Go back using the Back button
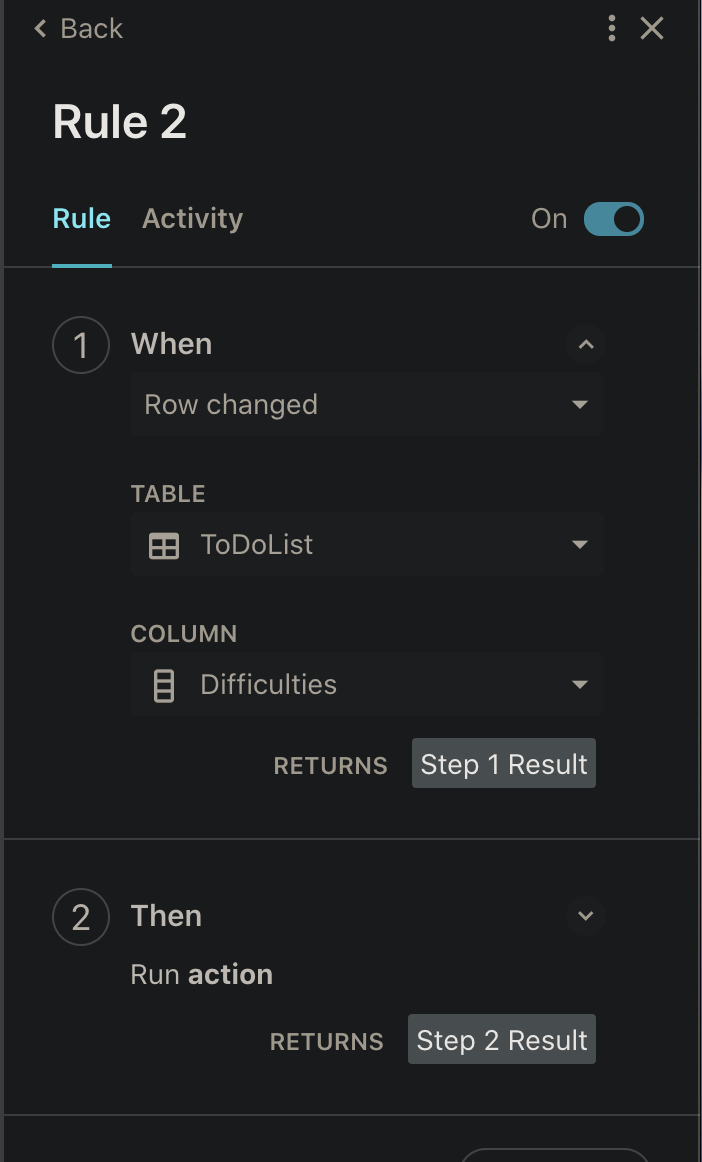Image resolution: width=702 pixels, height=1162 pixels. pos(78,29)
